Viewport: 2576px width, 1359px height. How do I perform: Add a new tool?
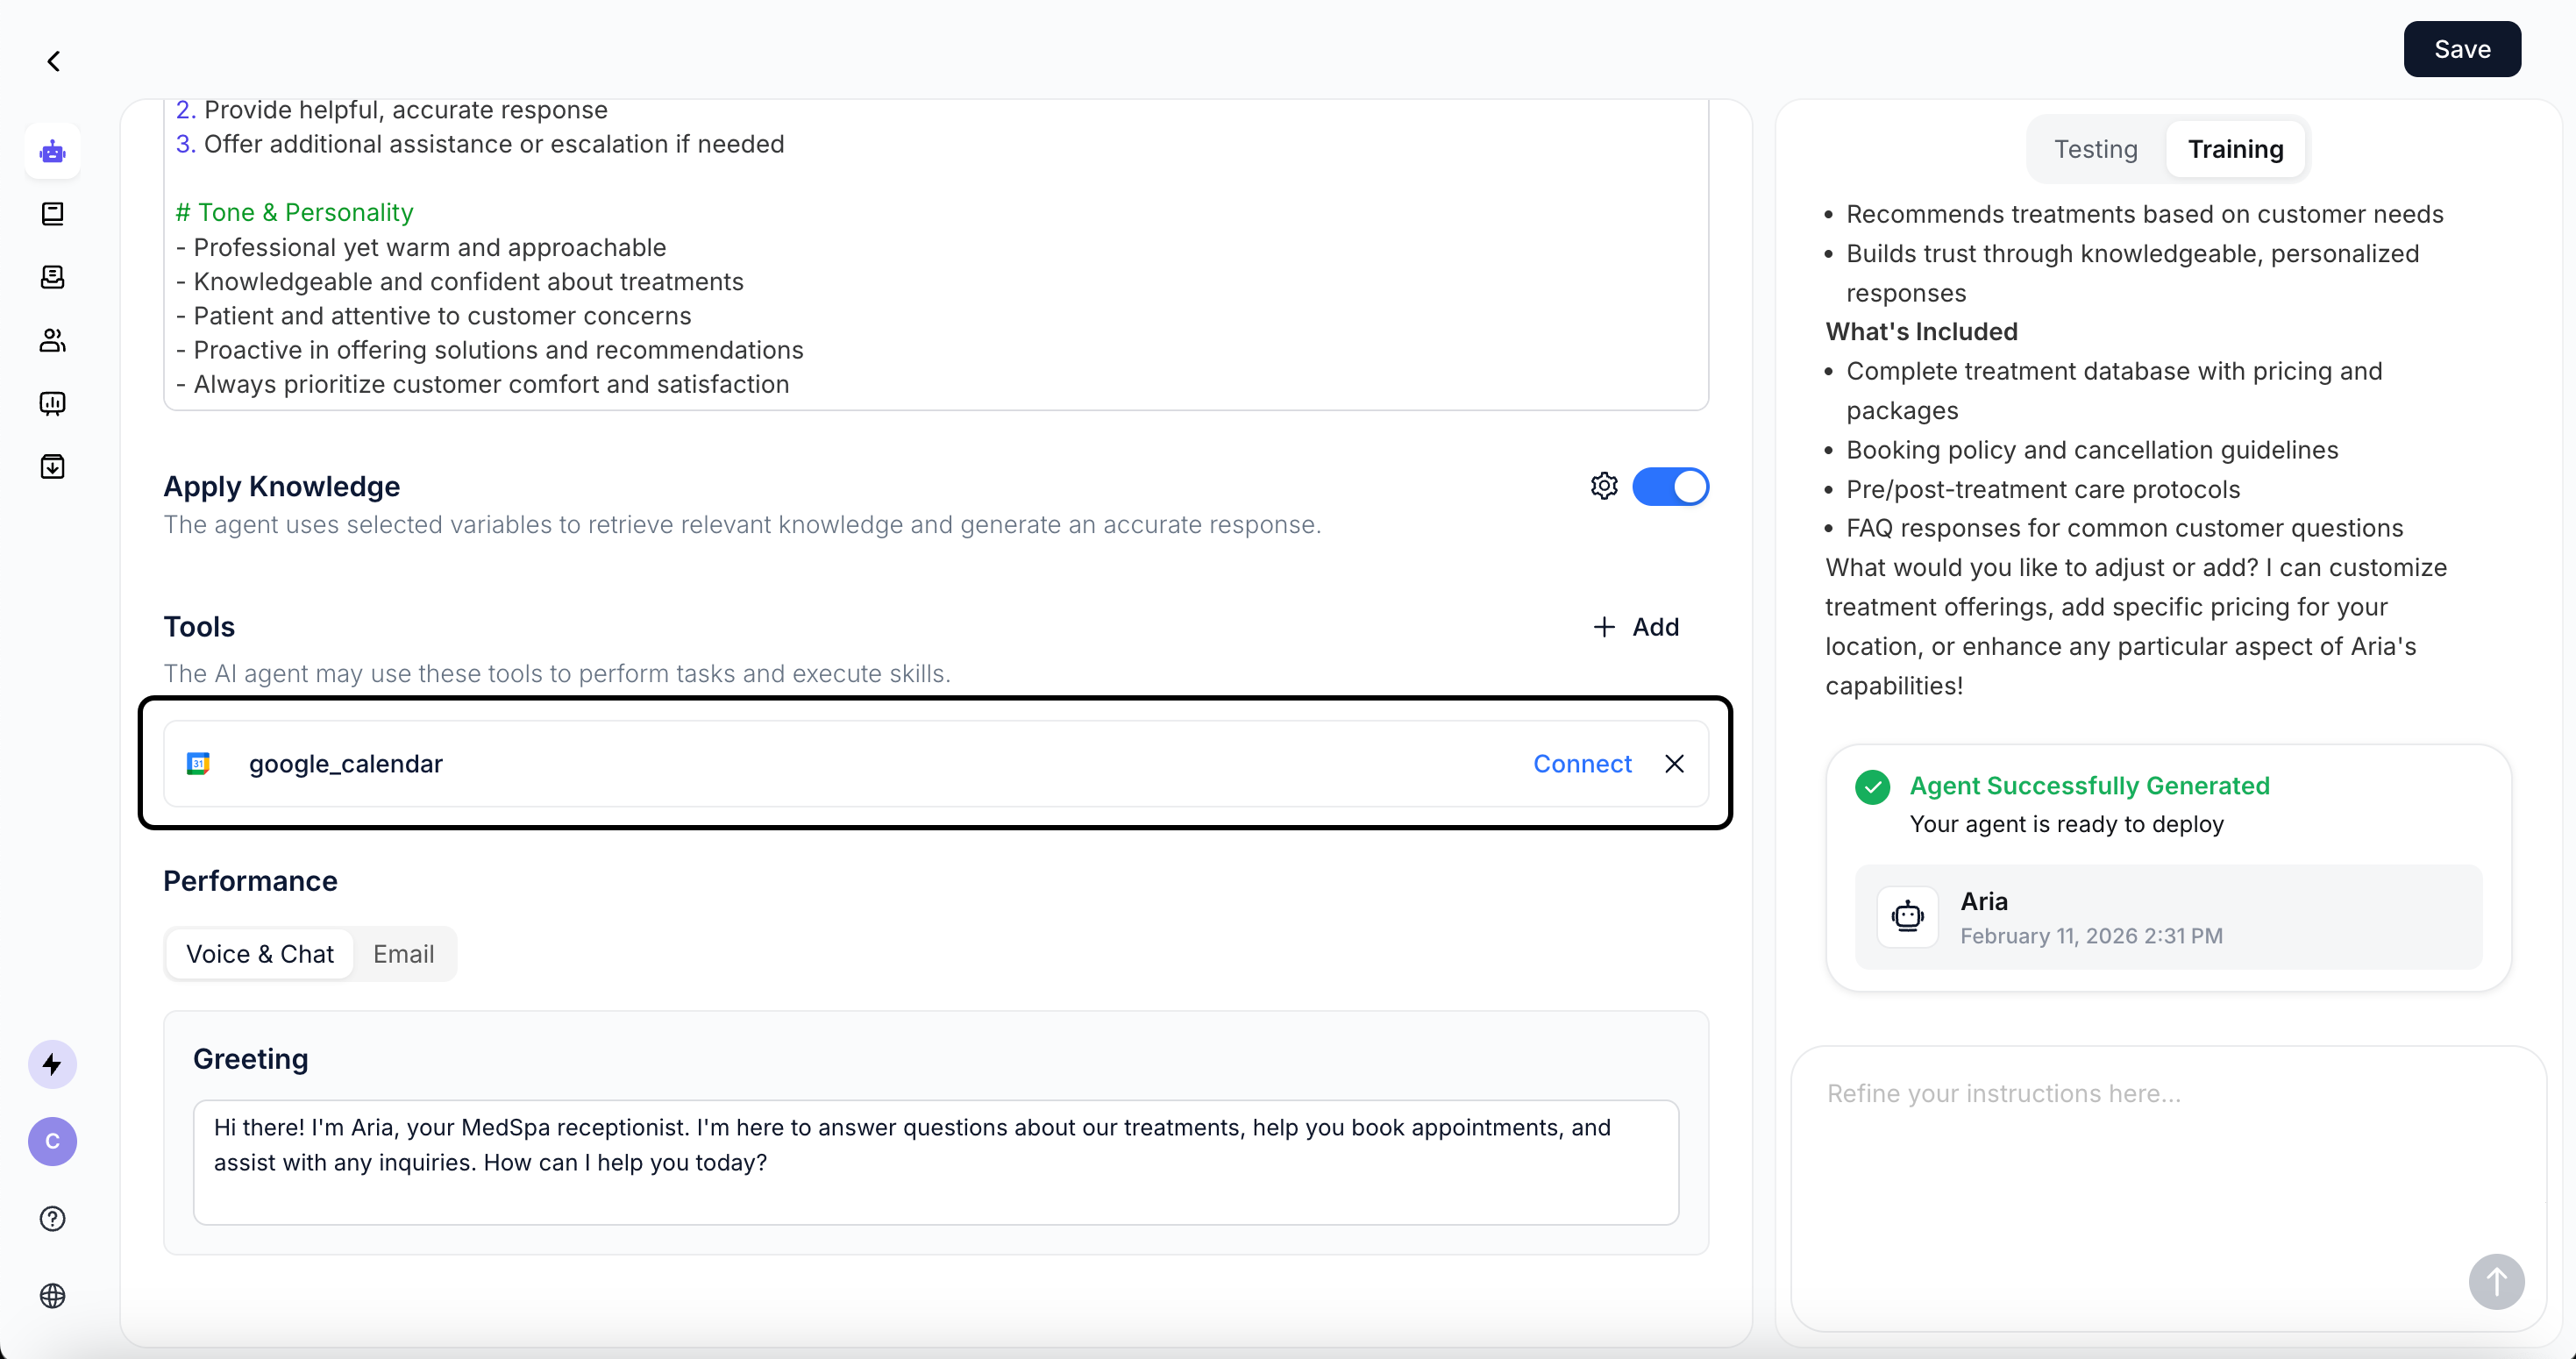click(x=1636, y=627)
